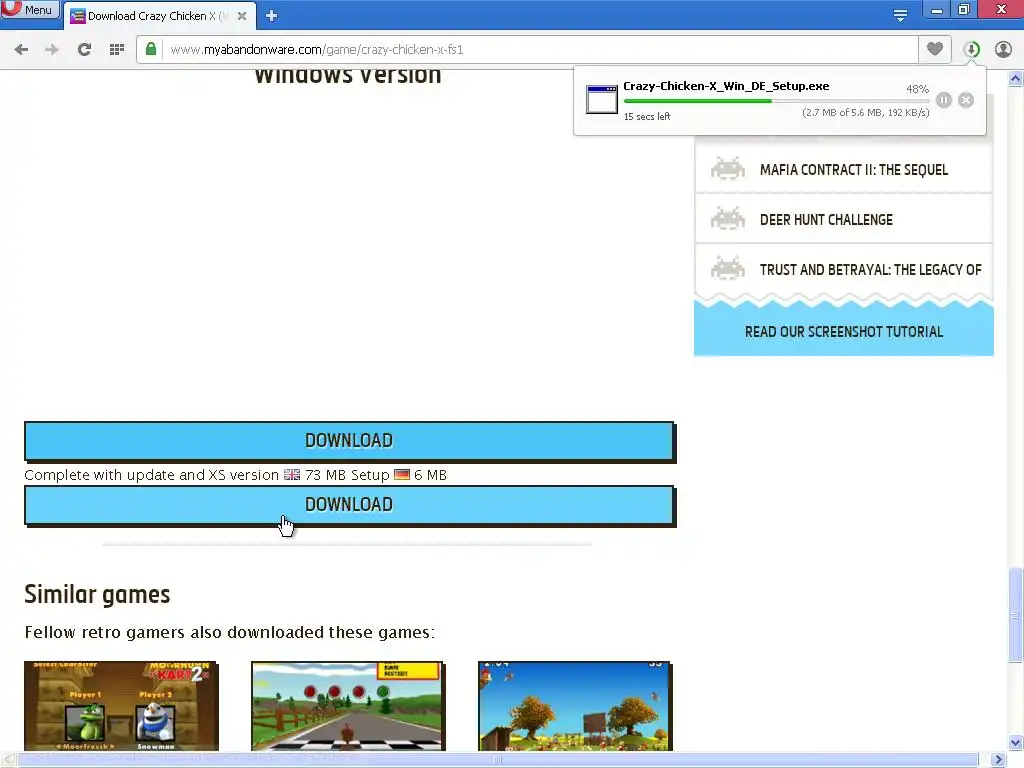Click invader icon beside Trust and Betrayal
The width and height of the screenshot is (1024, 768).
pos(728,268)
